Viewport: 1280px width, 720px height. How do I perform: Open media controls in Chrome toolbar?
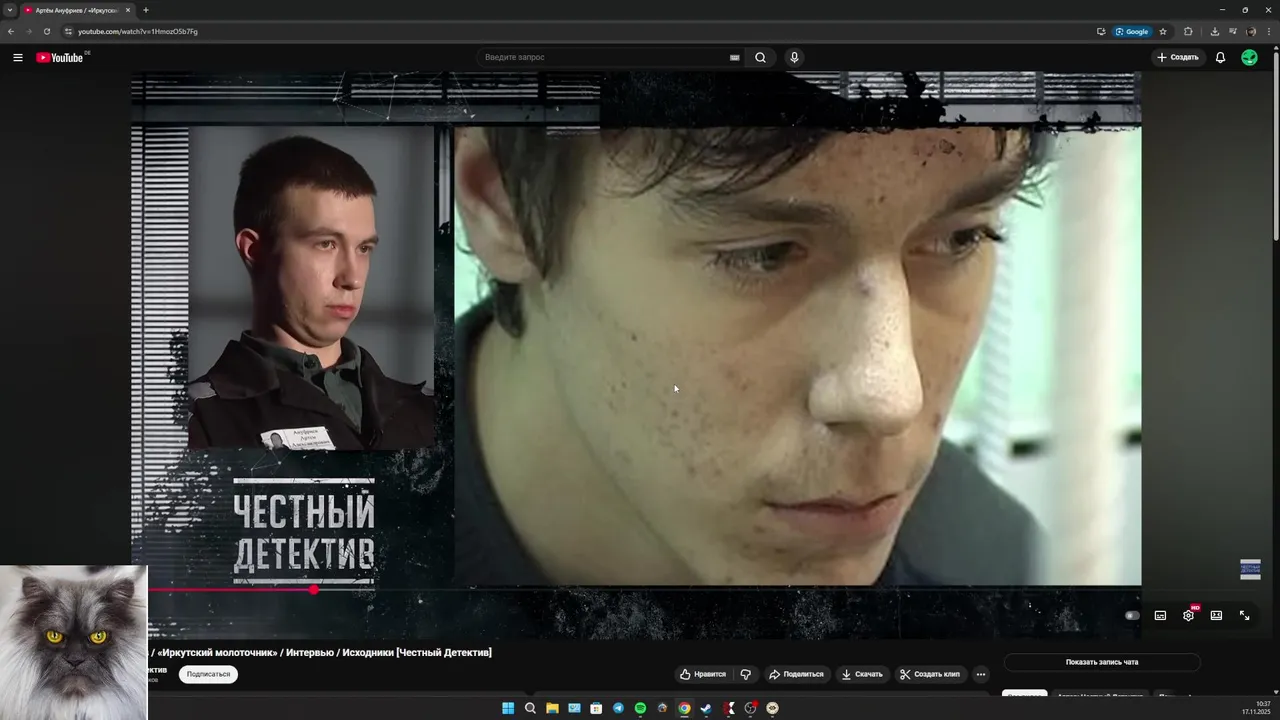1233,31
